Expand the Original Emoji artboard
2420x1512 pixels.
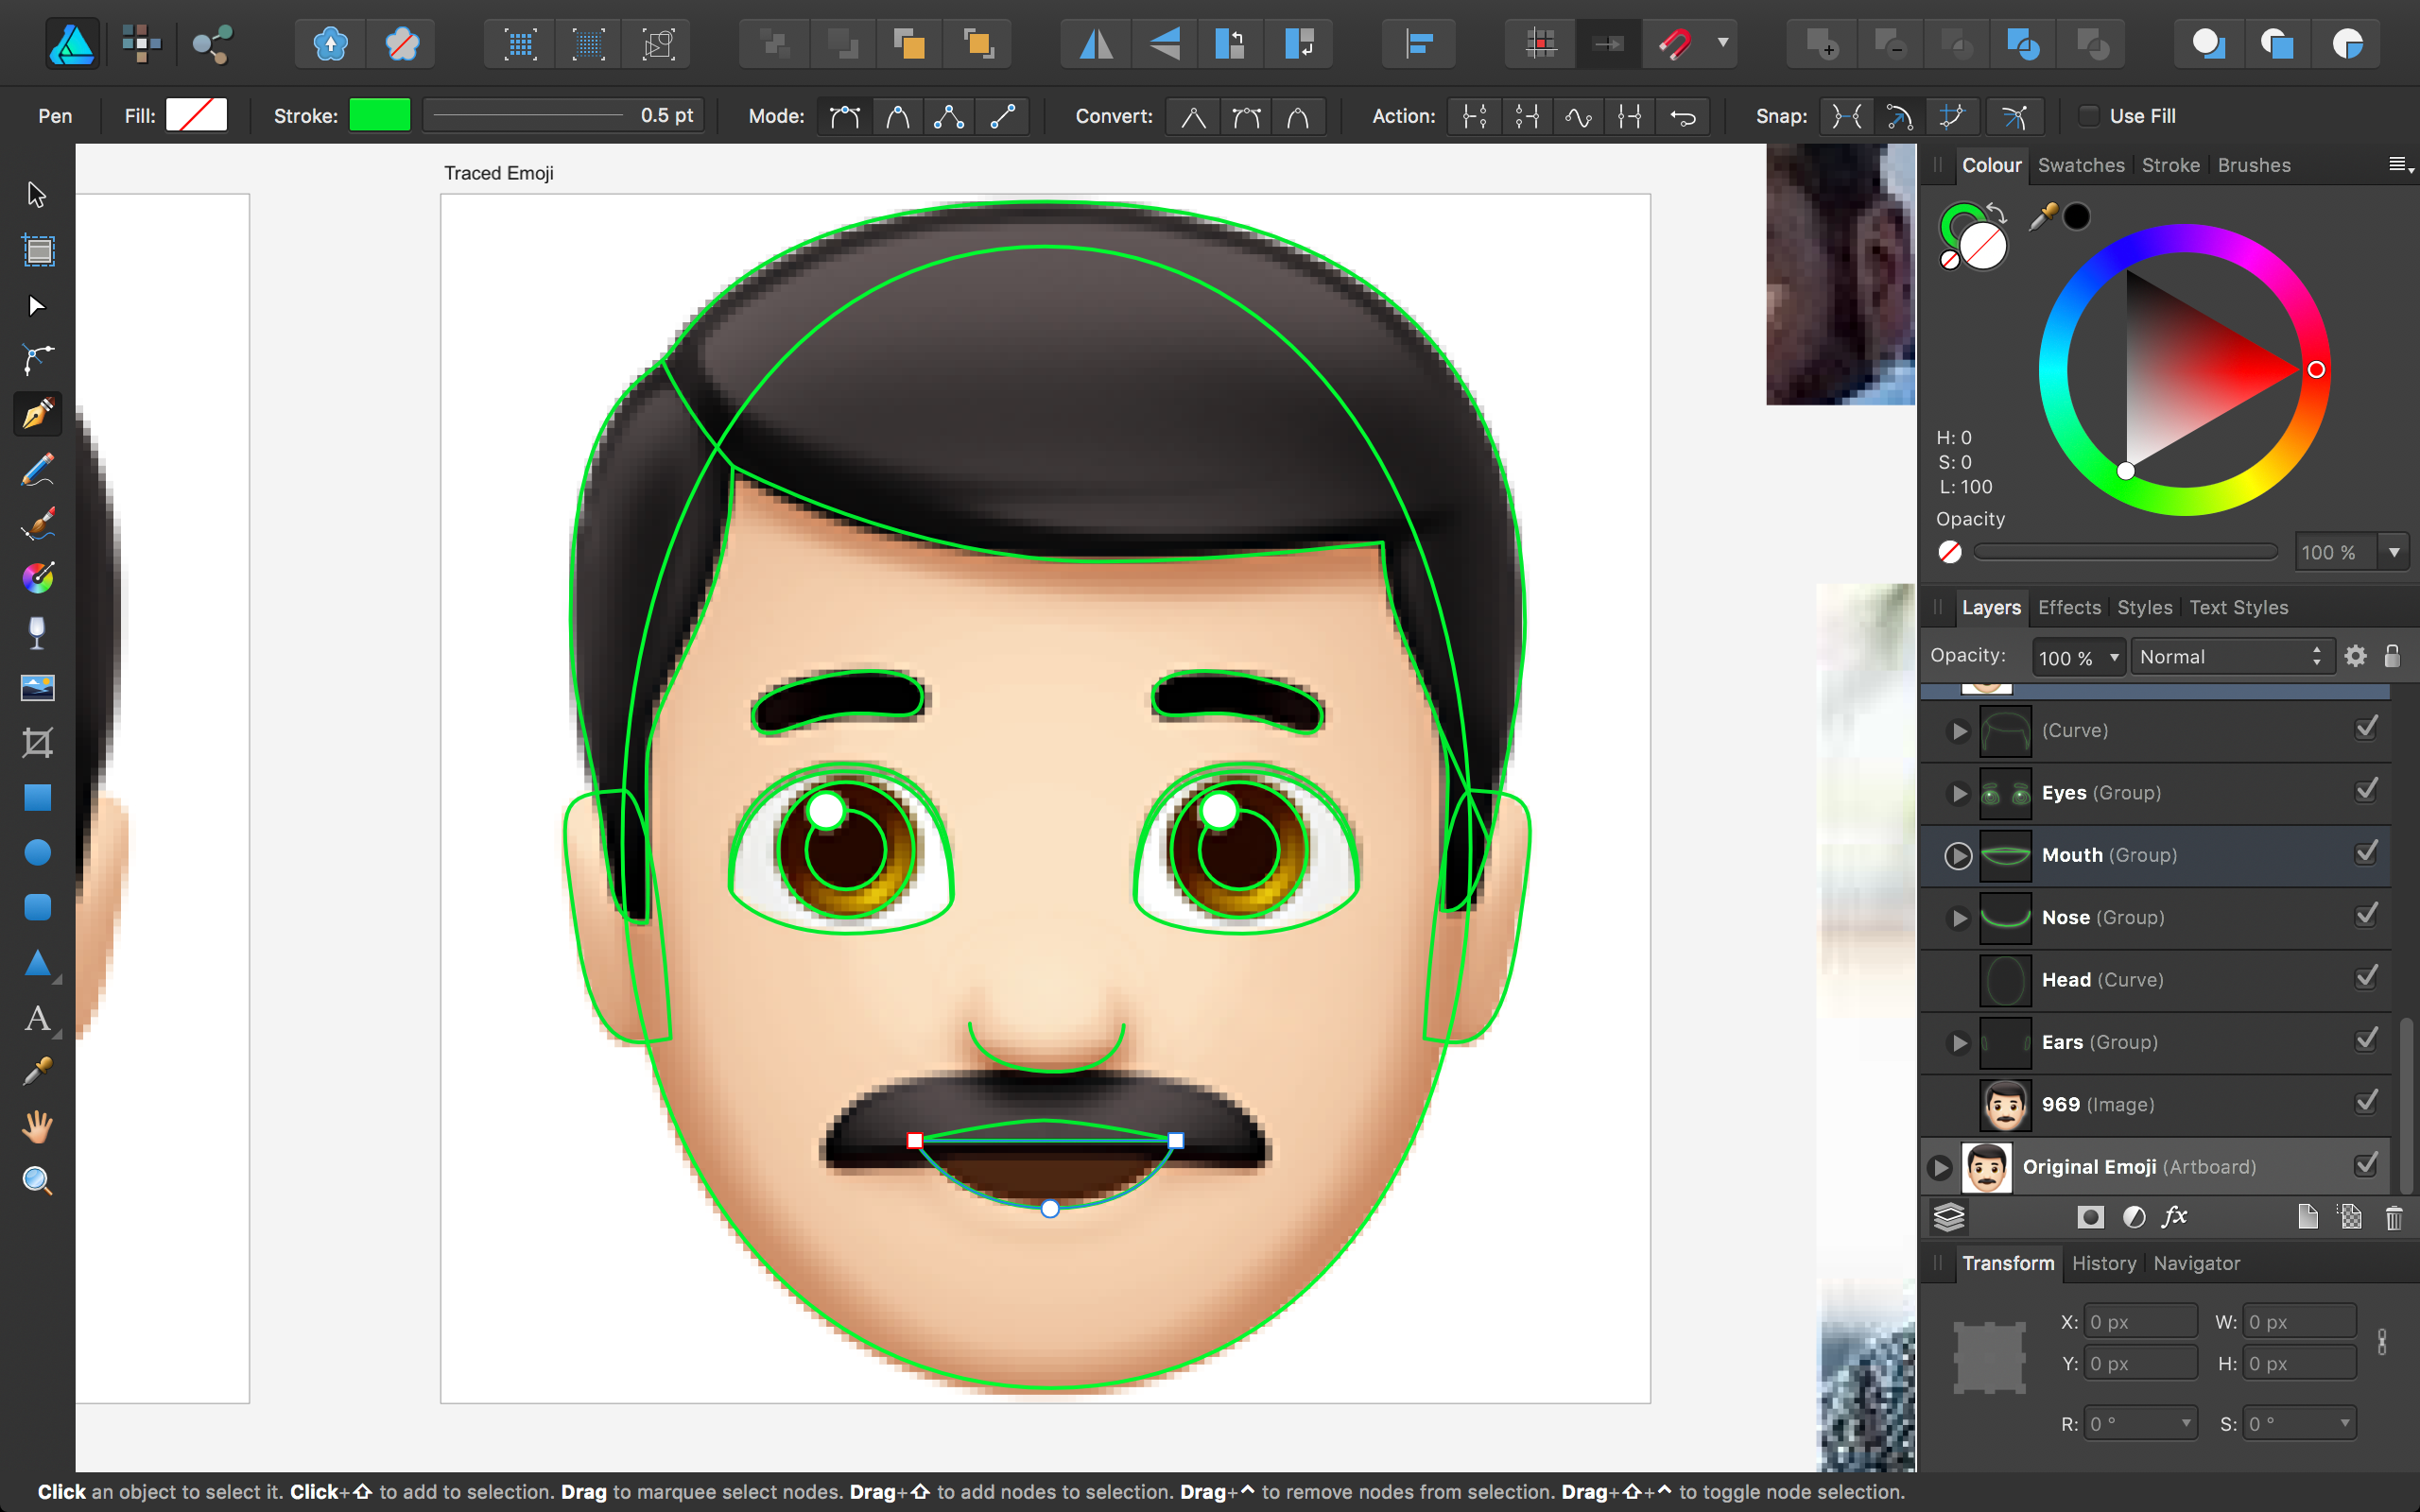tap(1940, 1167)
